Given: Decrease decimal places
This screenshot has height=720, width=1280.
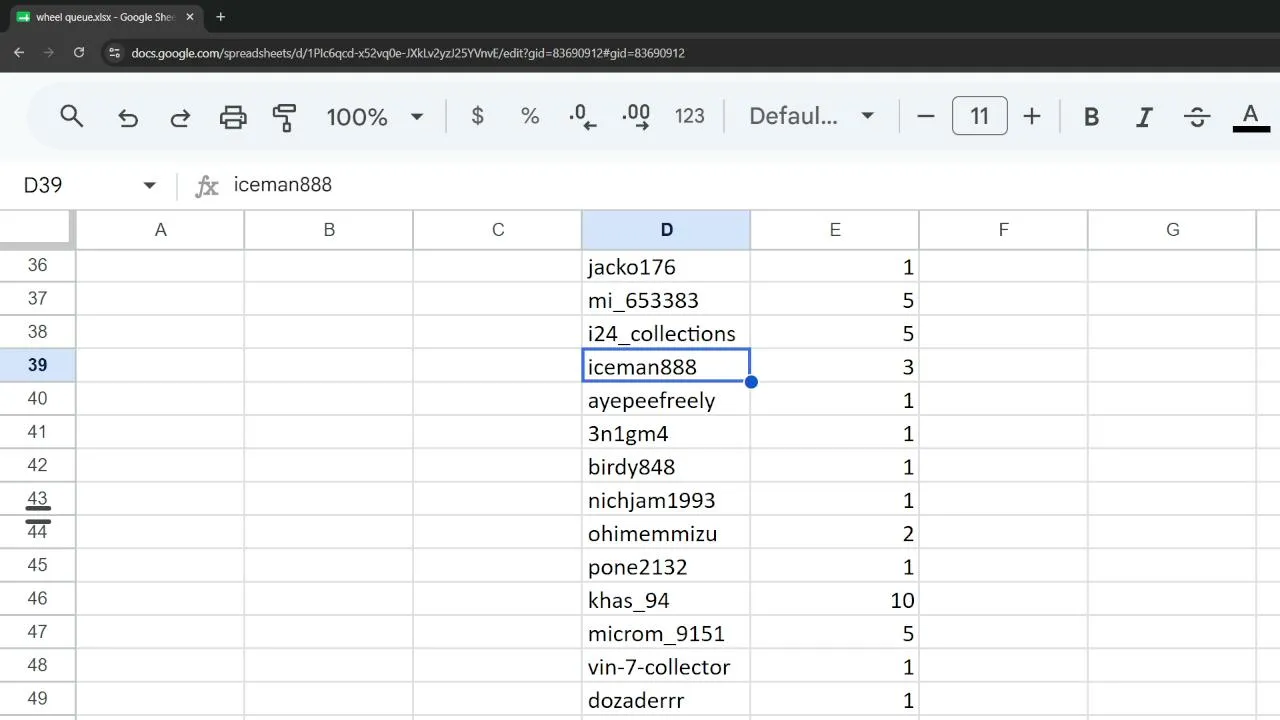Looking at the screenshot, I should point(582,117).
